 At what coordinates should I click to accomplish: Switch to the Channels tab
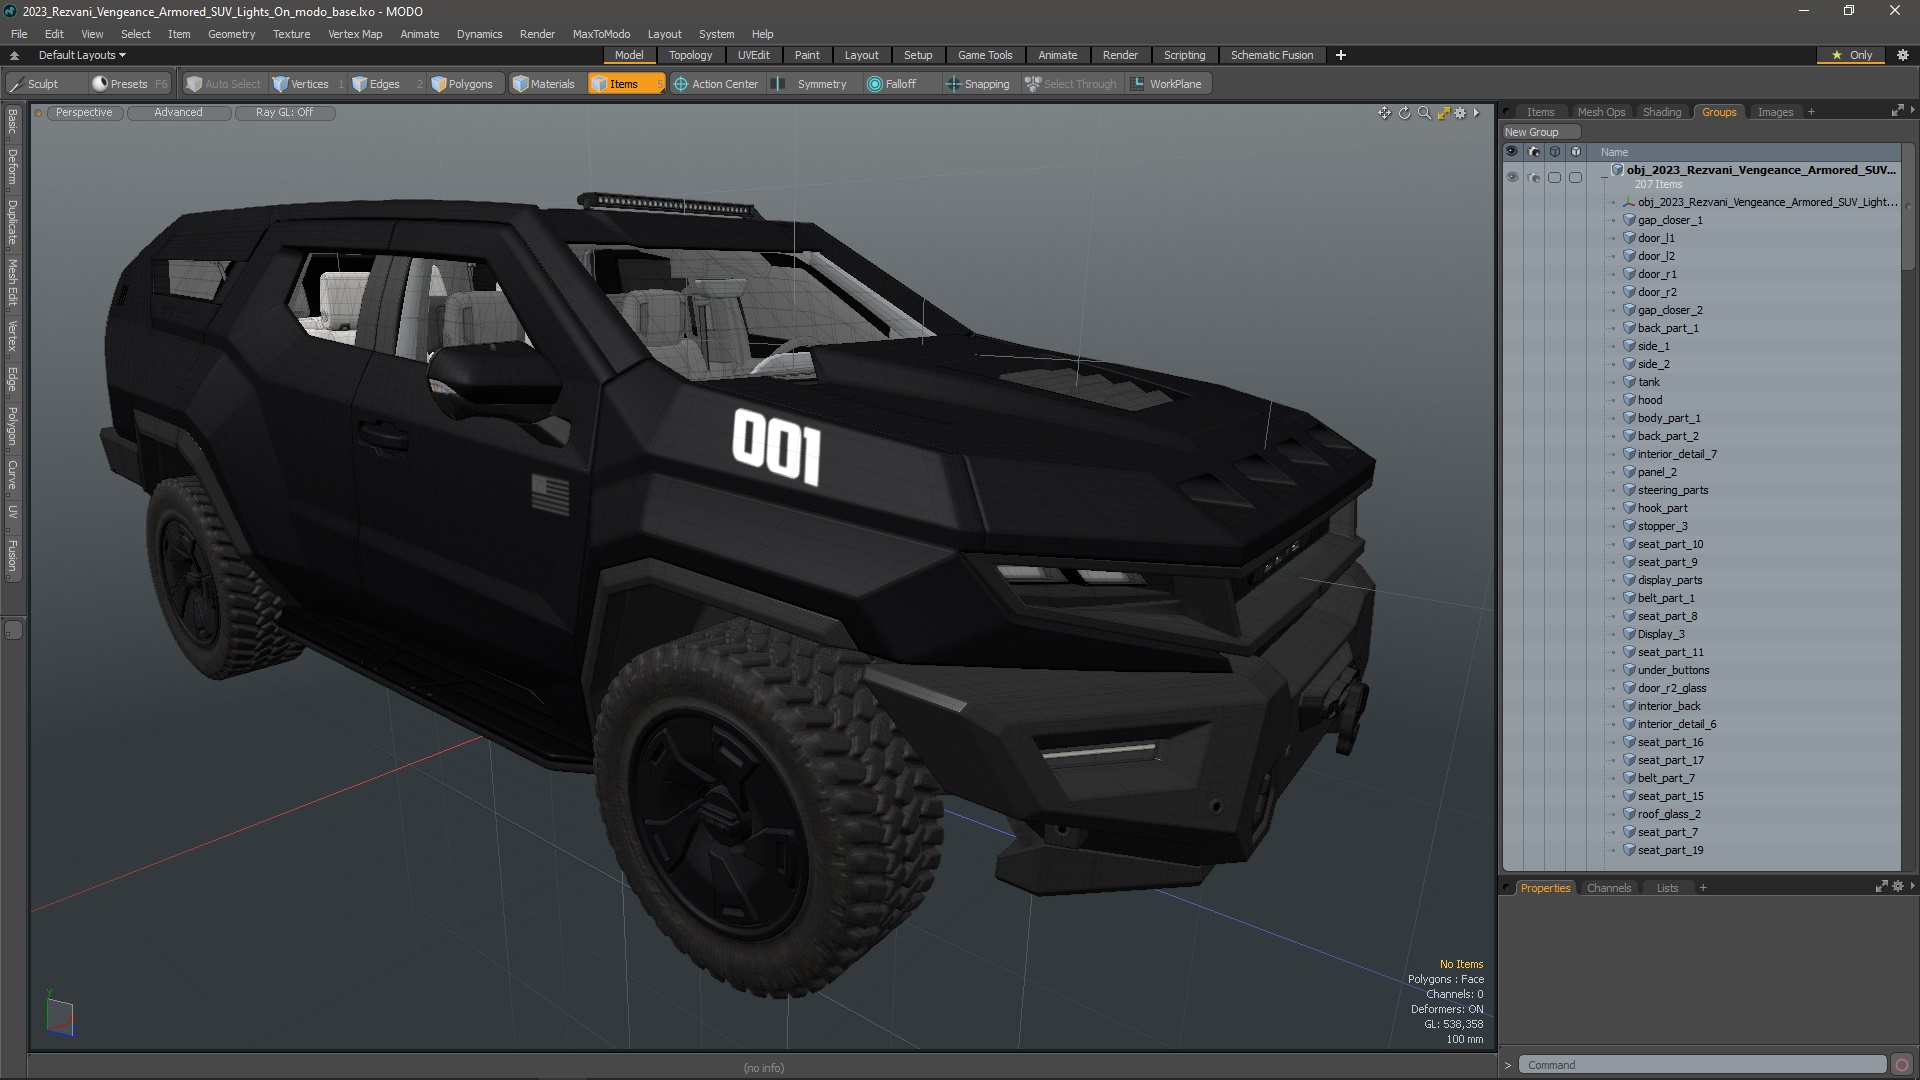tap(1609, 888)
